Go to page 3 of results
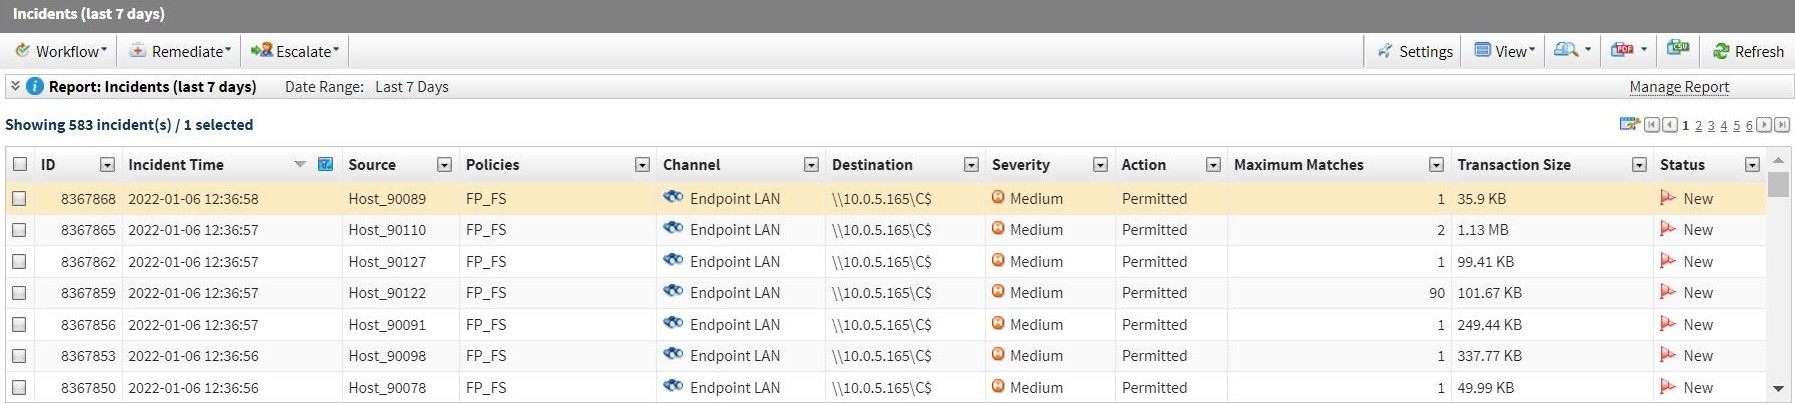Screen dimensions: 1795x404 [1711, 126]
